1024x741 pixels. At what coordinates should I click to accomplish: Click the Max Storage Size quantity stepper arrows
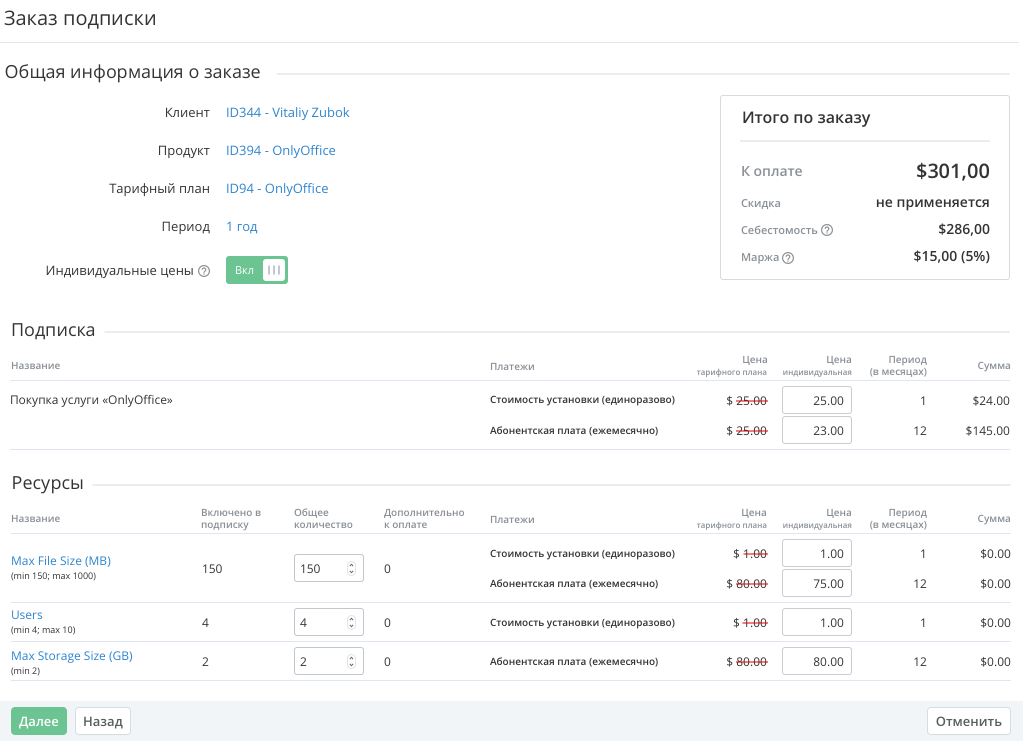(x=351, y=662)
